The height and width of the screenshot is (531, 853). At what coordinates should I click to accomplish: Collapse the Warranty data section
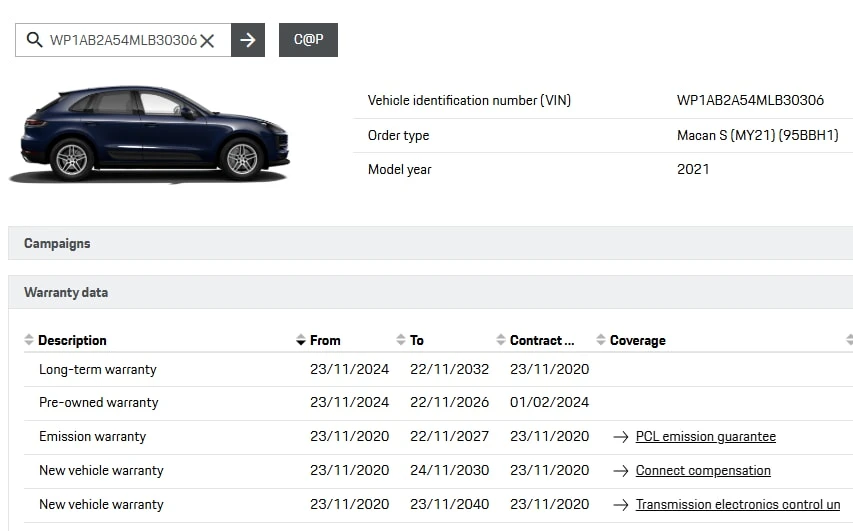tap(430, 292)
